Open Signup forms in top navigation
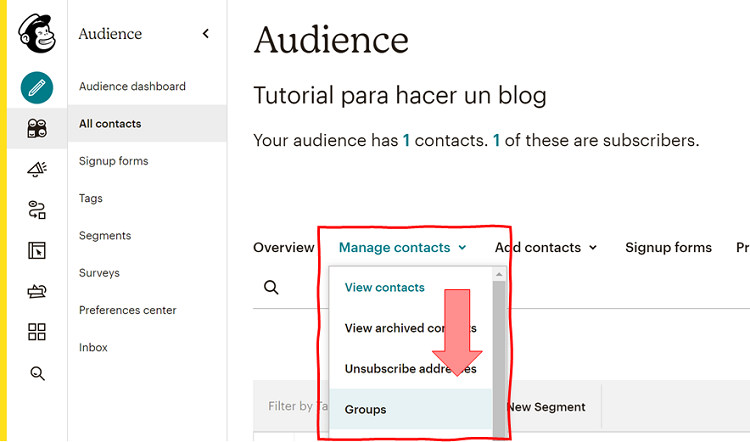The height and width of the screenshot is (442, 750). 668,248
